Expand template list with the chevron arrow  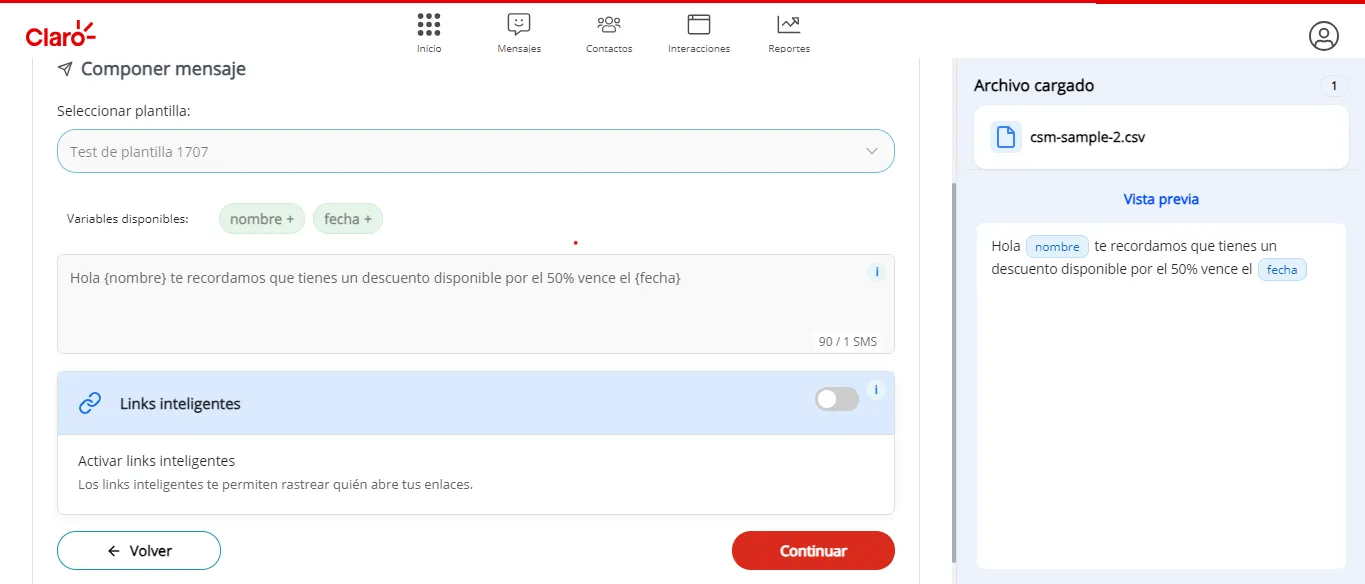click(x=872, y=151)
